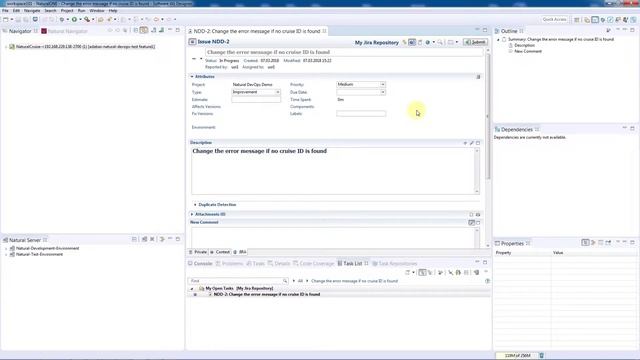The image size is (640, 360).
Task: Open the File menu
Action: (5, 11)
